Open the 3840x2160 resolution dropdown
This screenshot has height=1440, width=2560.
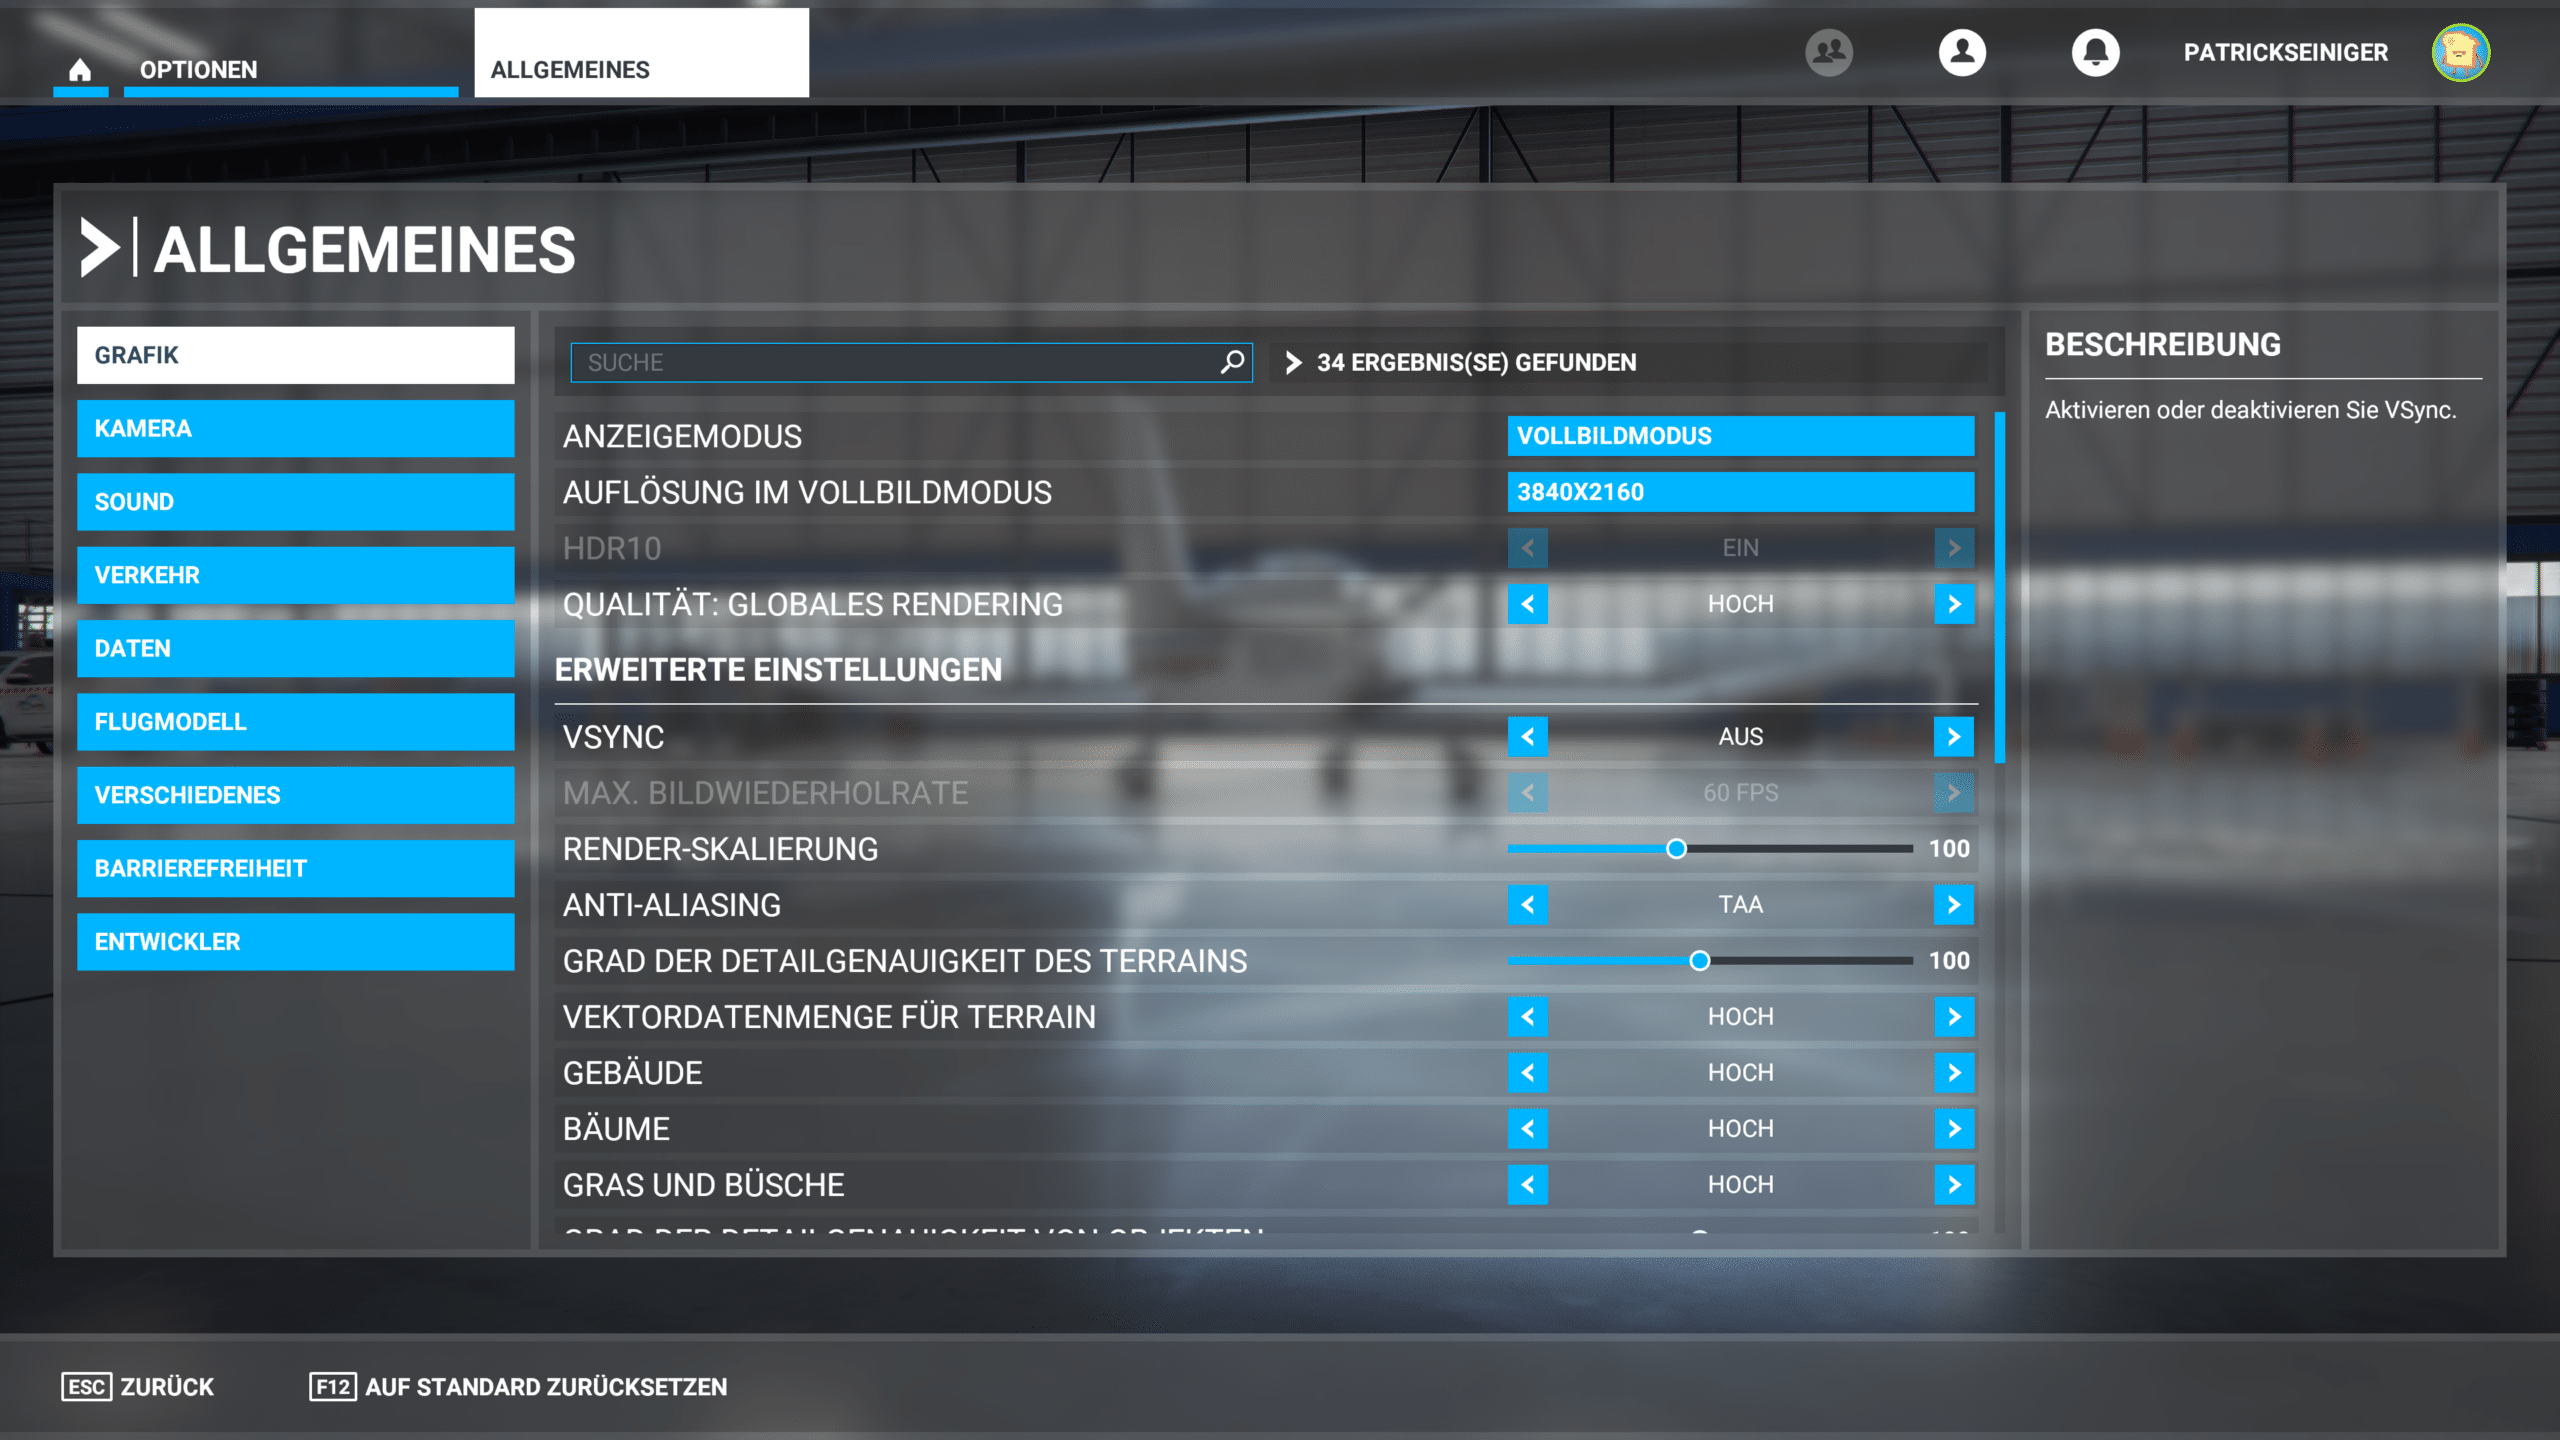(1740, 492)
